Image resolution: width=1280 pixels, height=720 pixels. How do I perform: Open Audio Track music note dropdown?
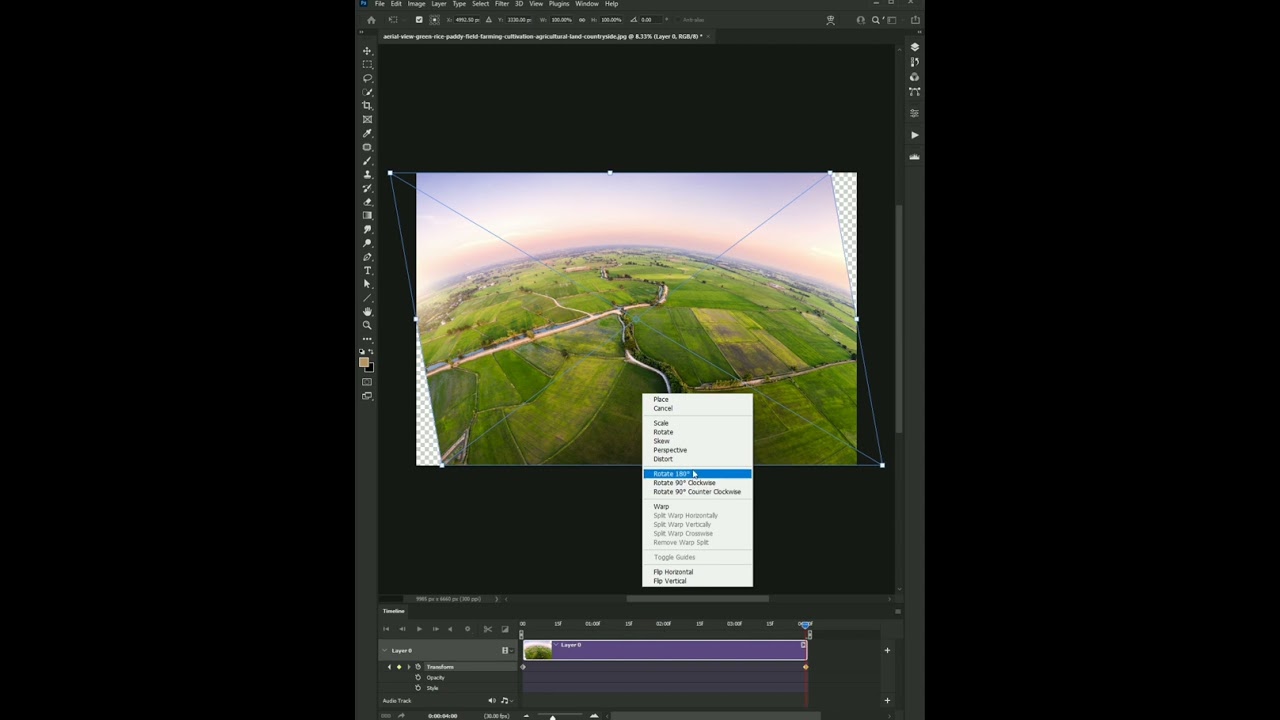(506, 700)
